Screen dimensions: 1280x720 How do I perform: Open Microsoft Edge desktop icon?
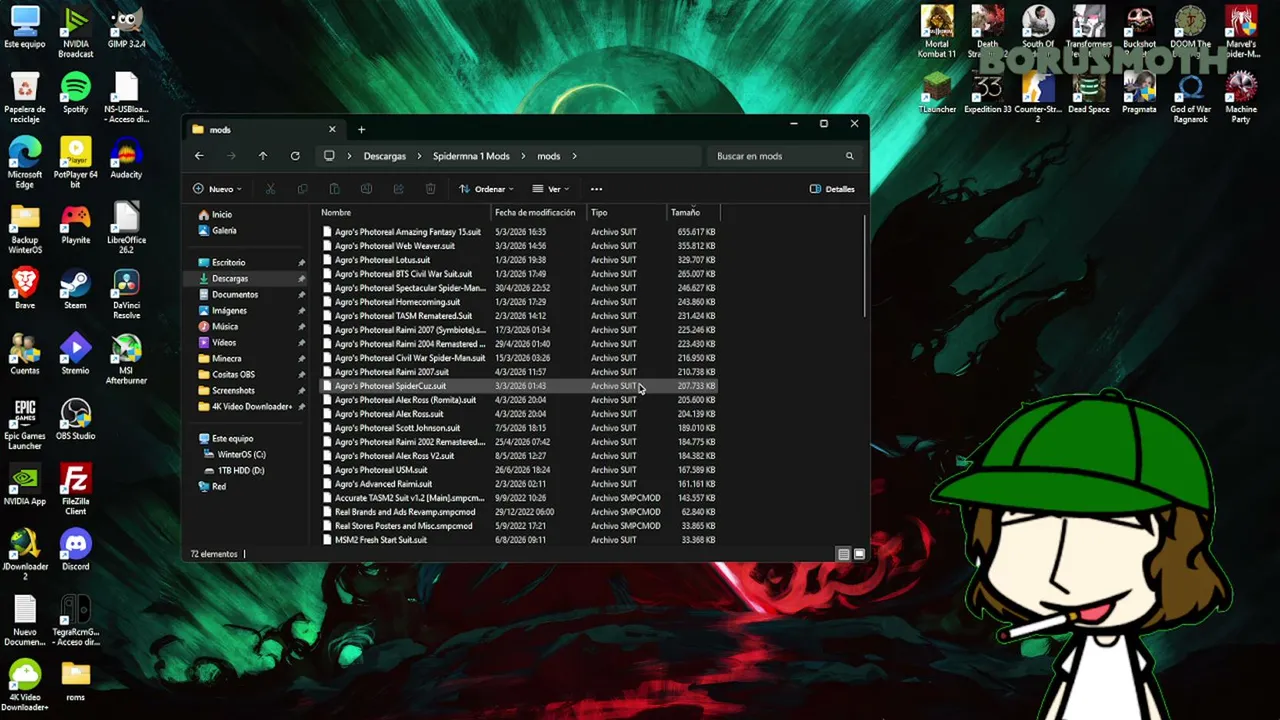[25, 163]
